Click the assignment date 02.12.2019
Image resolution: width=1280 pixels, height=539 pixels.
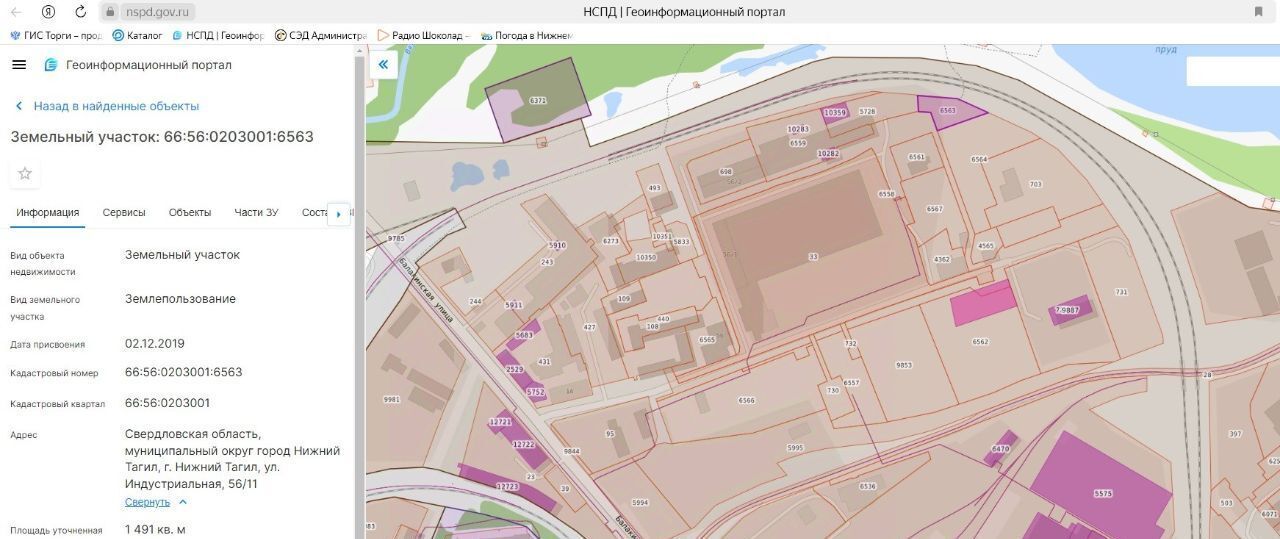coord(155,343)
